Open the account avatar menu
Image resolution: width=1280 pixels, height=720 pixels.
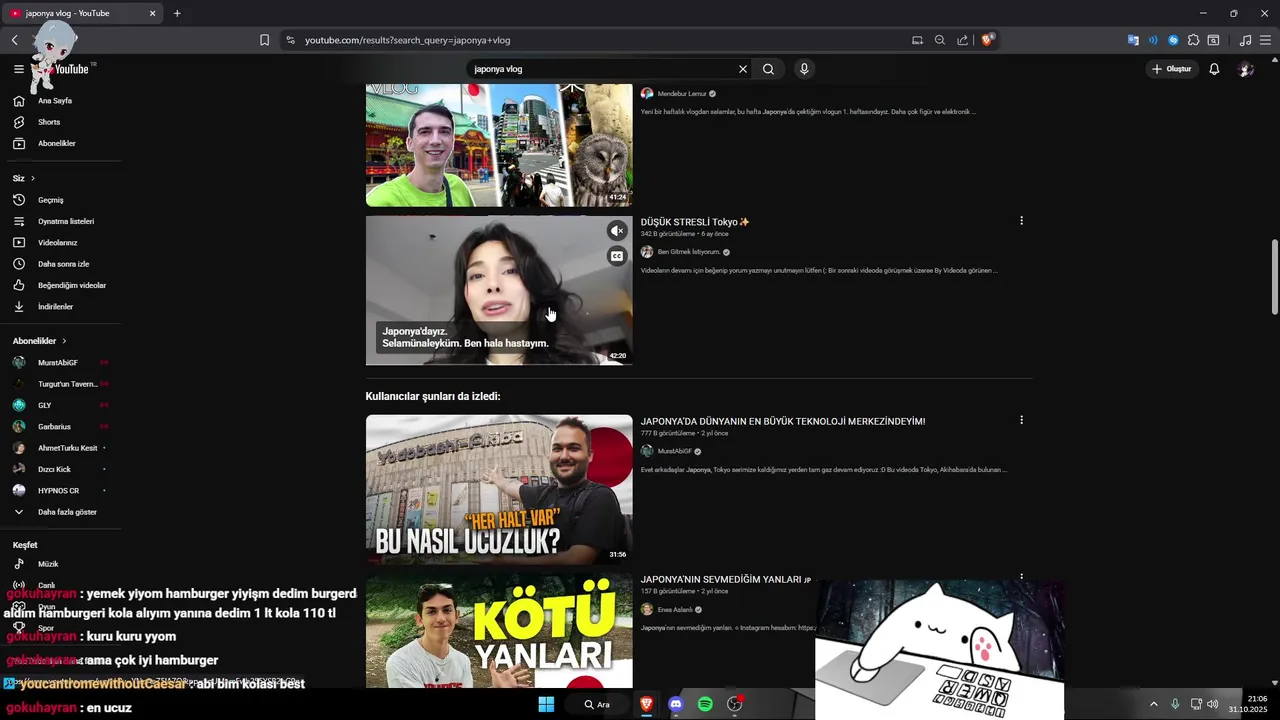pos(1245,69)
